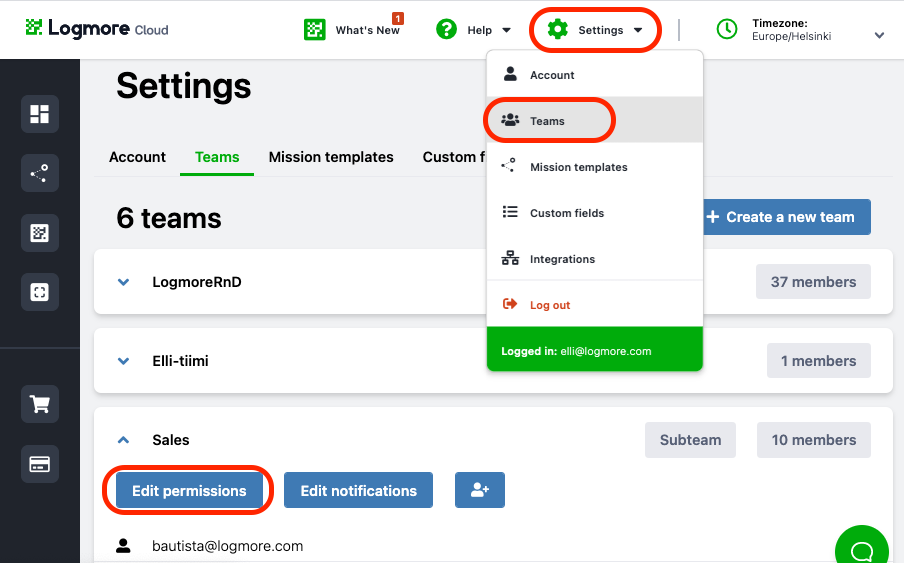Switch to the Account tab
The width and height of the screenshot is (904, 563).
(x=137, y=157)
